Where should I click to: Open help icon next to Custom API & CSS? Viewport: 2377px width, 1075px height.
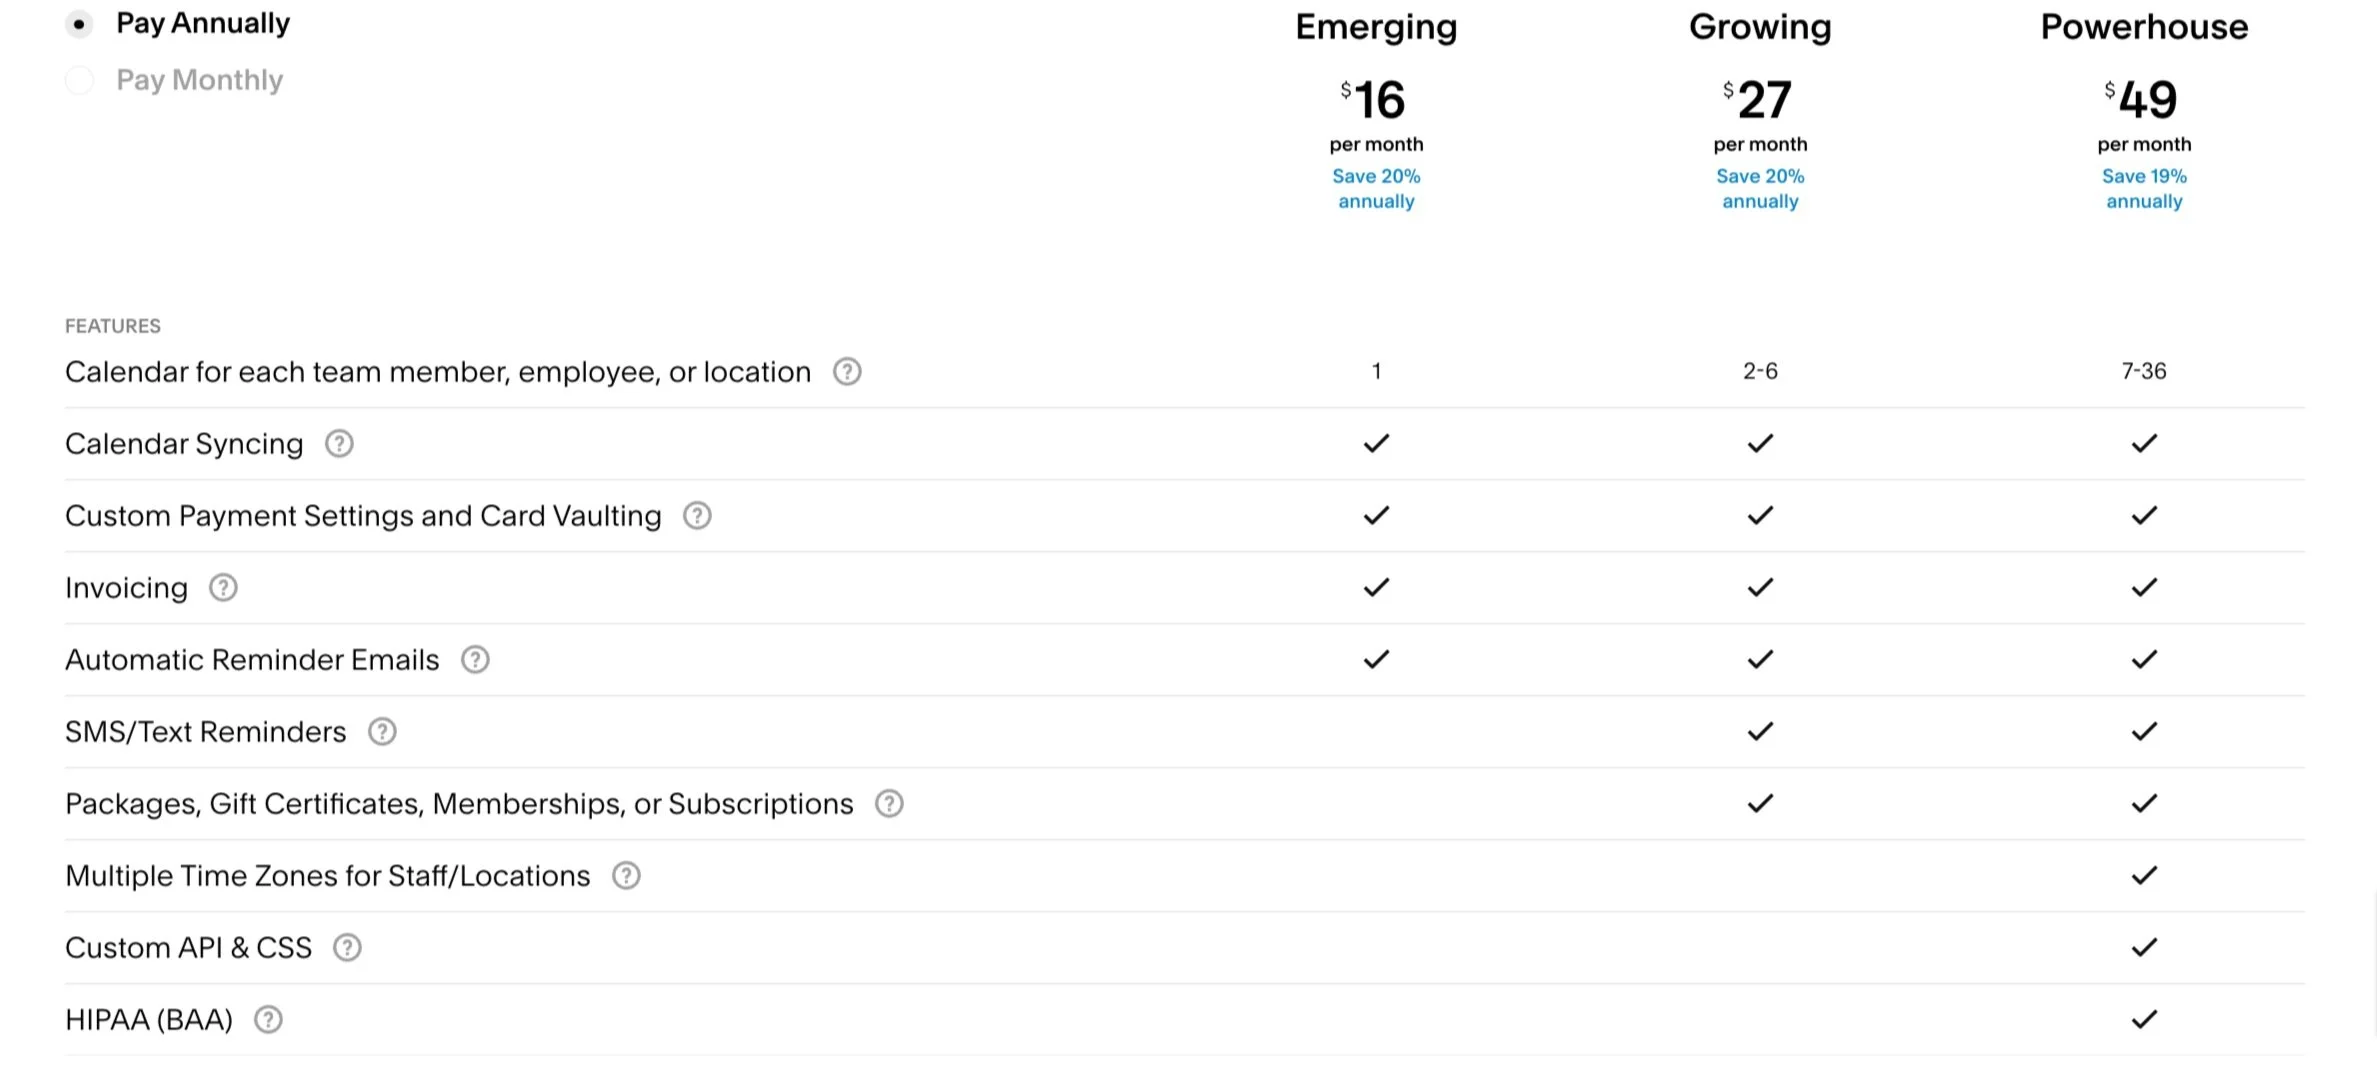coord(347,948)
